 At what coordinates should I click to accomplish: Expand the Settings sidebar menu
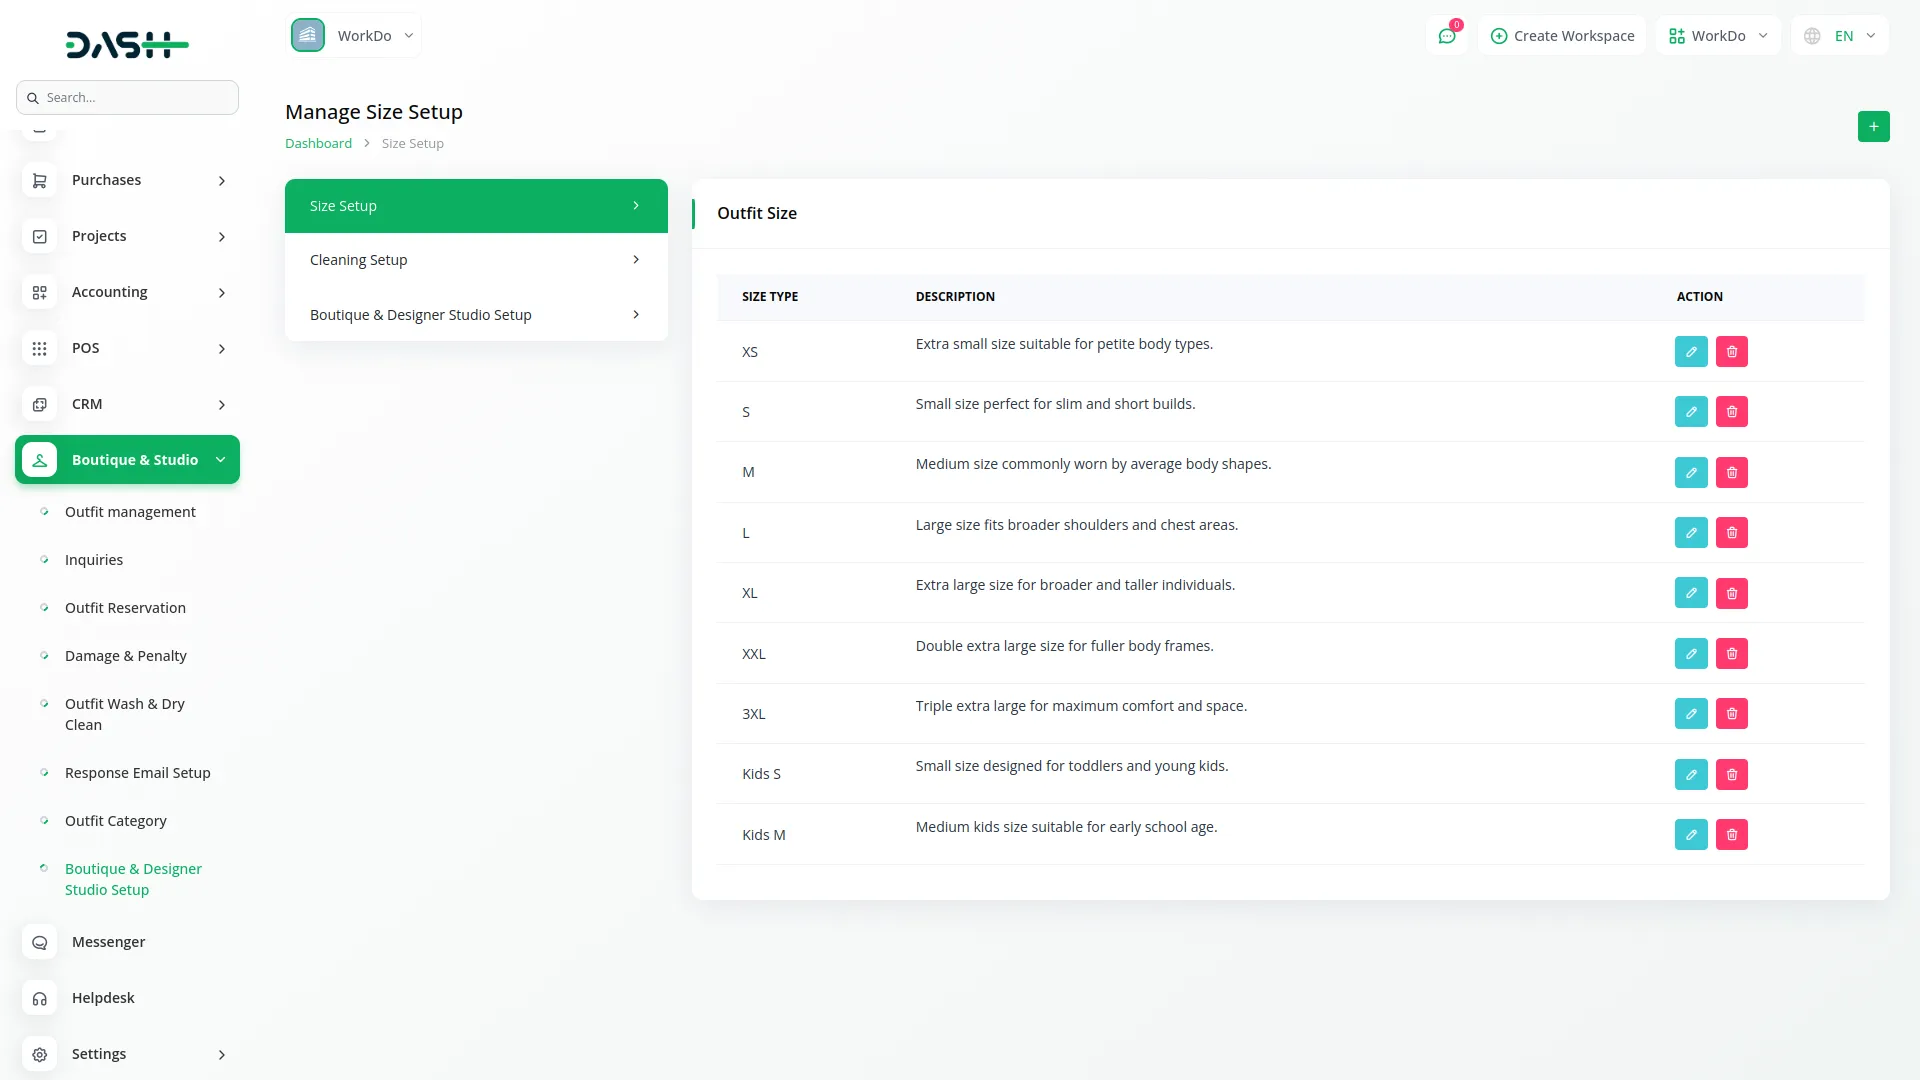click(x=127, y=1054)
